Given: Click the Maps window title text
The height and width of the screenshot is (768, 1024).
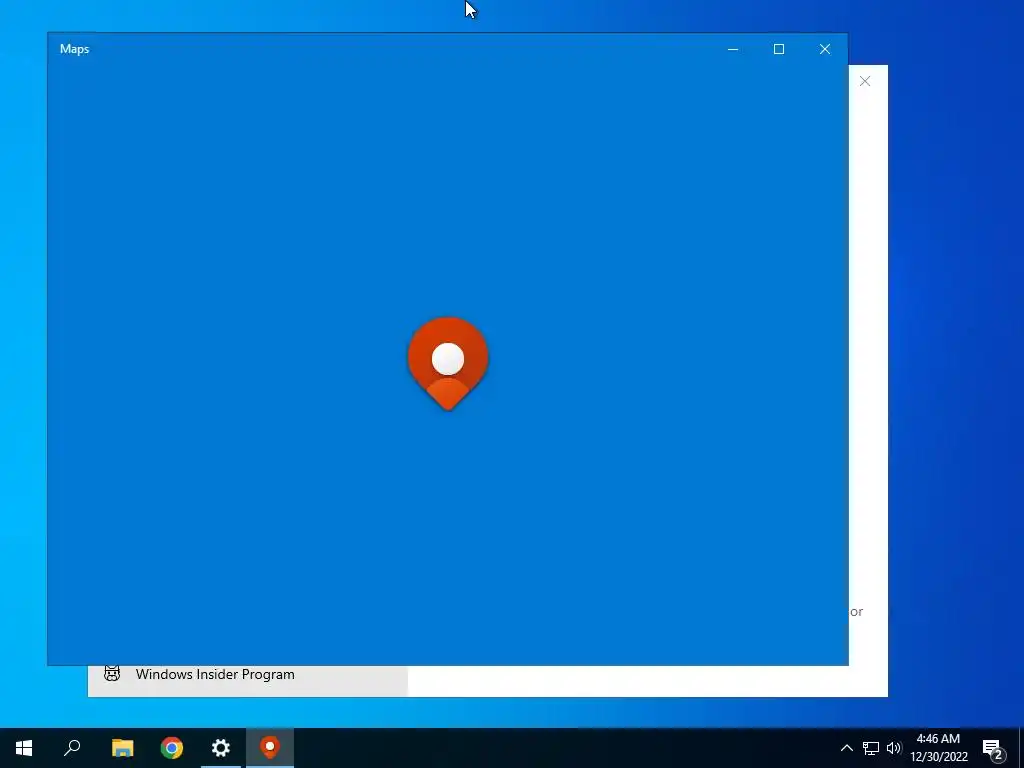Looking at the screenshot, I should coord(74,49).
